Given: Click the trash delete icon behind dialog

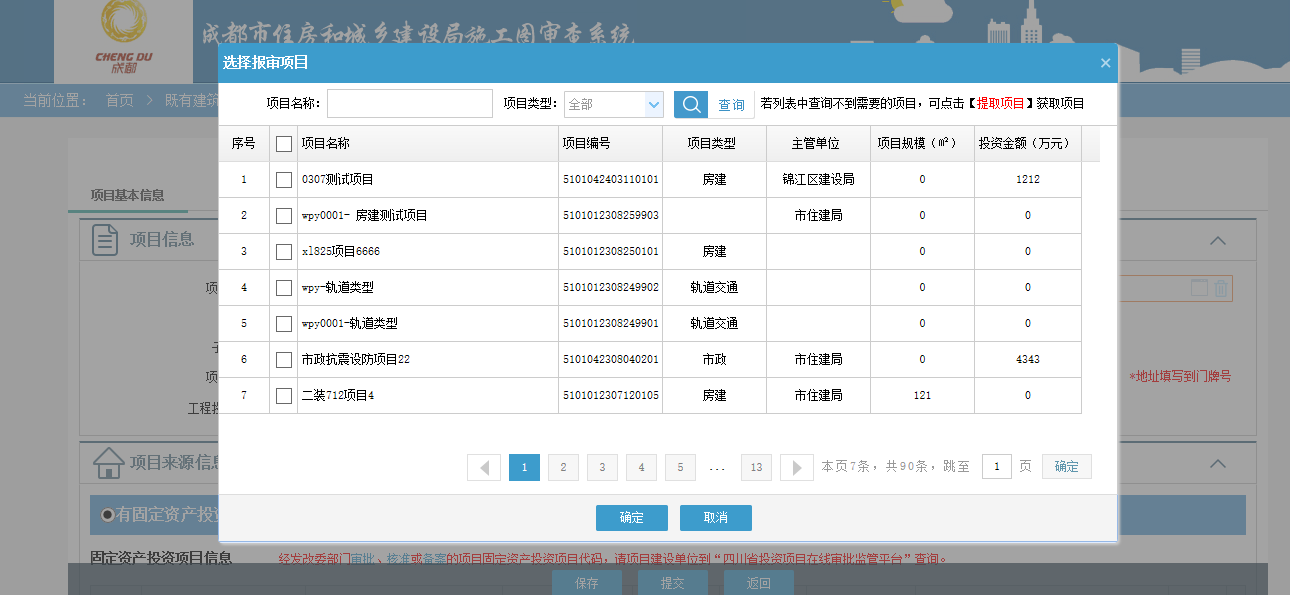Looking at the screenshot, I should tap(1221, 289).
